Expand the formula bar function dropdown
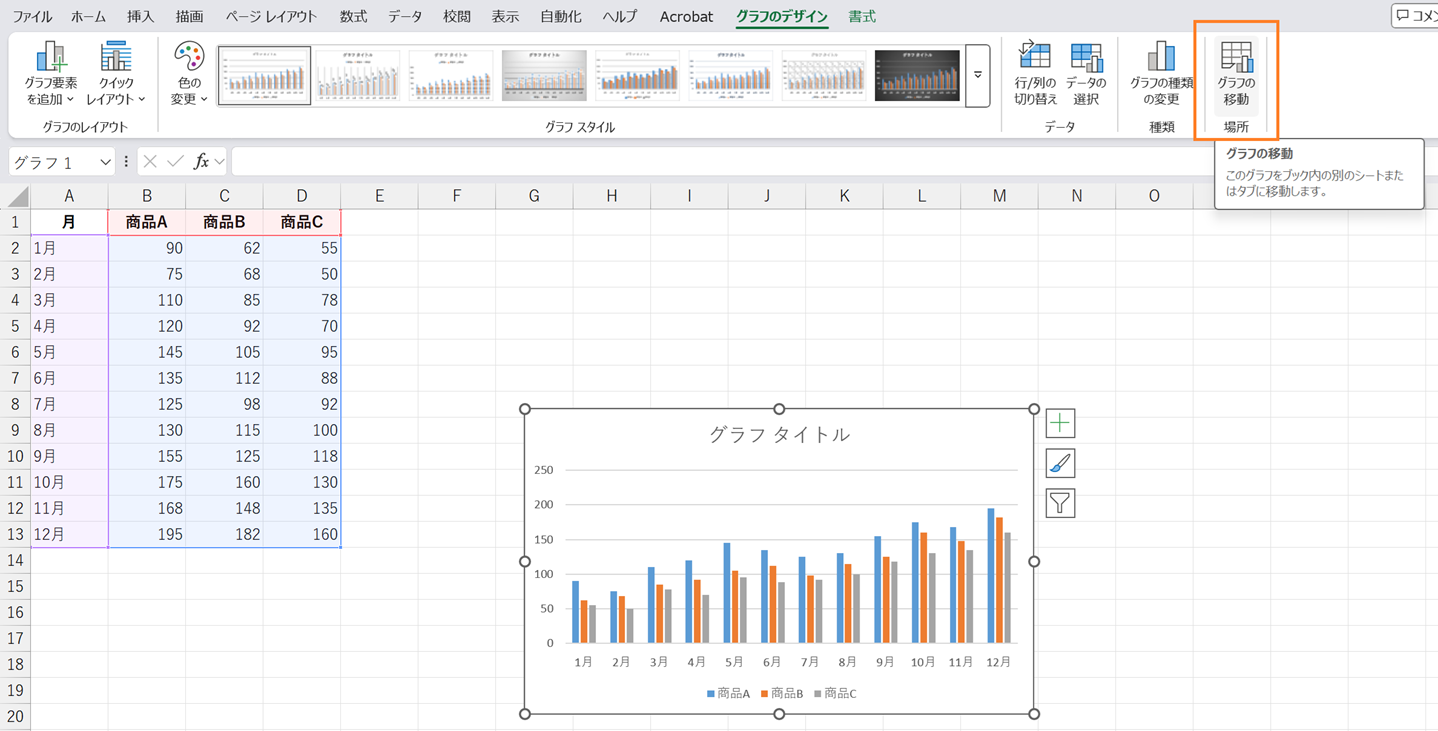The width and height of the screenshot is (1438, 731). [220, 162]
